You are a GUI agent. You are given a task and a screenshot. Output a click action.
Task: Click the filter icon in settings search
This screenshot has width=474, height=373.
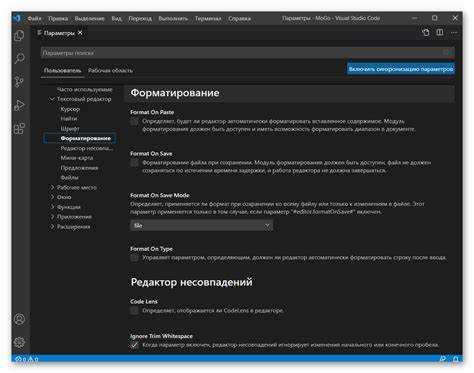[447, 53]
